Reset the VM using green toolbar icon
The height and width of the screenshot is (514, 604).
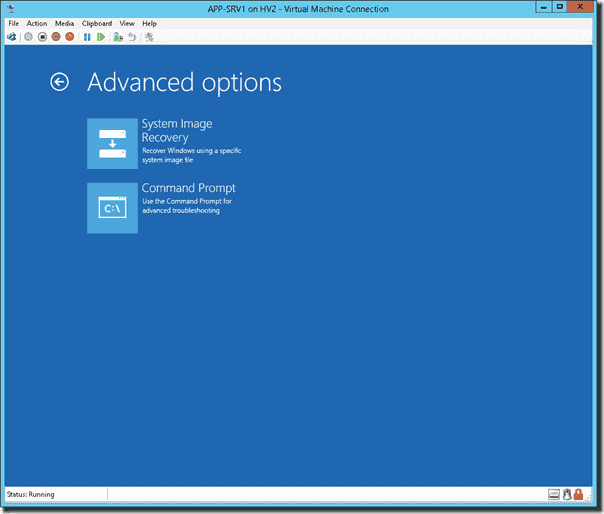click(101, 37)
